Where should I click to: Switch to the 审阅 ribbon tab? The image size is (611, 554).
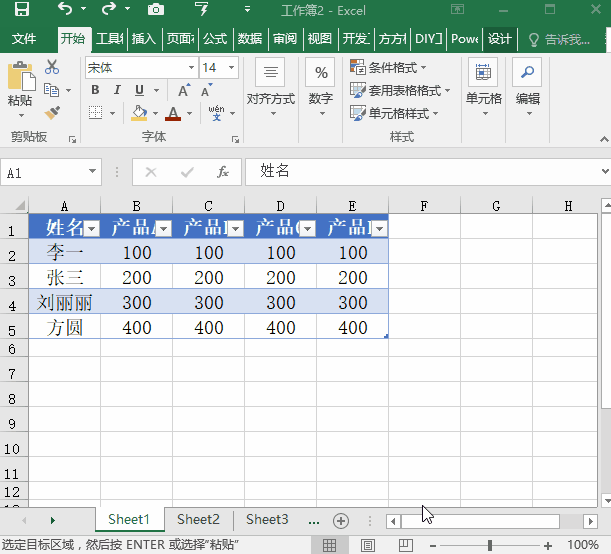coord(285,39)
